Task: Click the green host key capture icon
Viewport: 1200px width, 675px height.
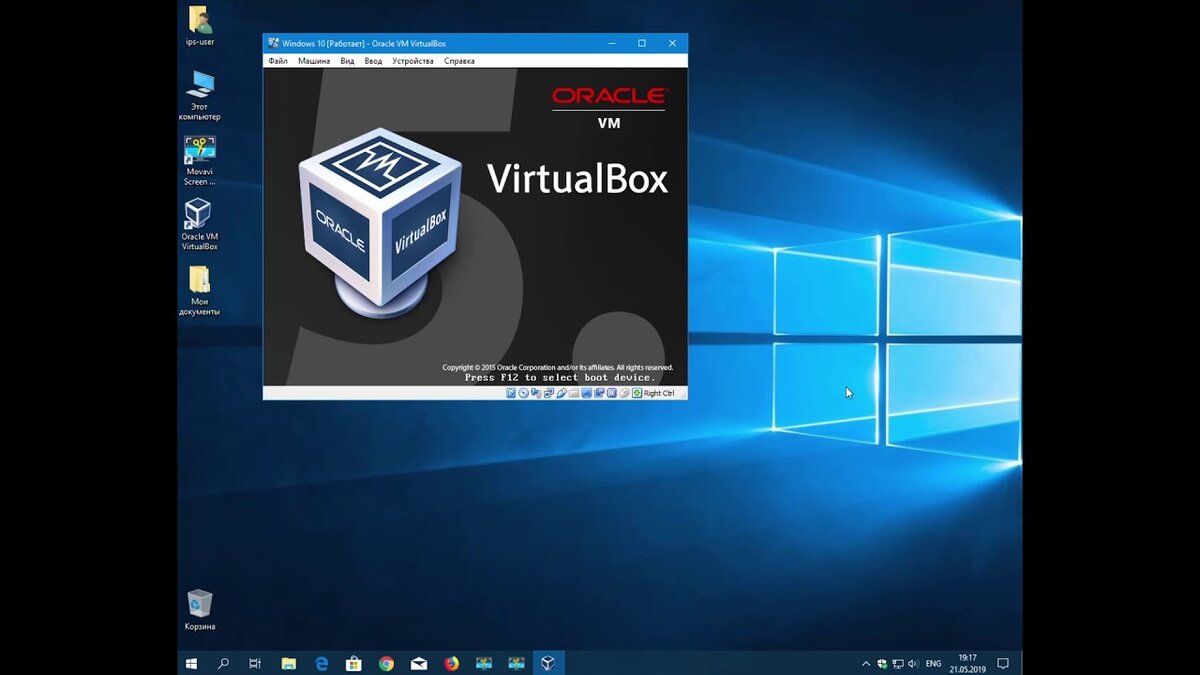Action: [x=637, y=393]
